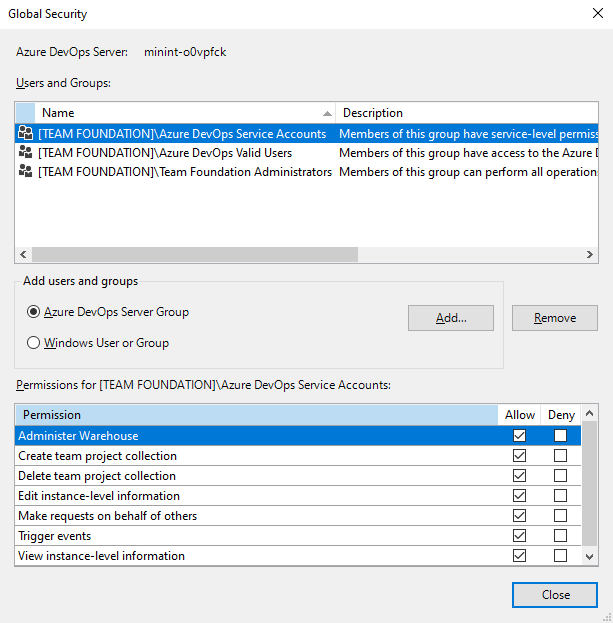Select the Azure DevOps Server Group radio button
This screenshot has width=613, height=623.
pos(33,312)
